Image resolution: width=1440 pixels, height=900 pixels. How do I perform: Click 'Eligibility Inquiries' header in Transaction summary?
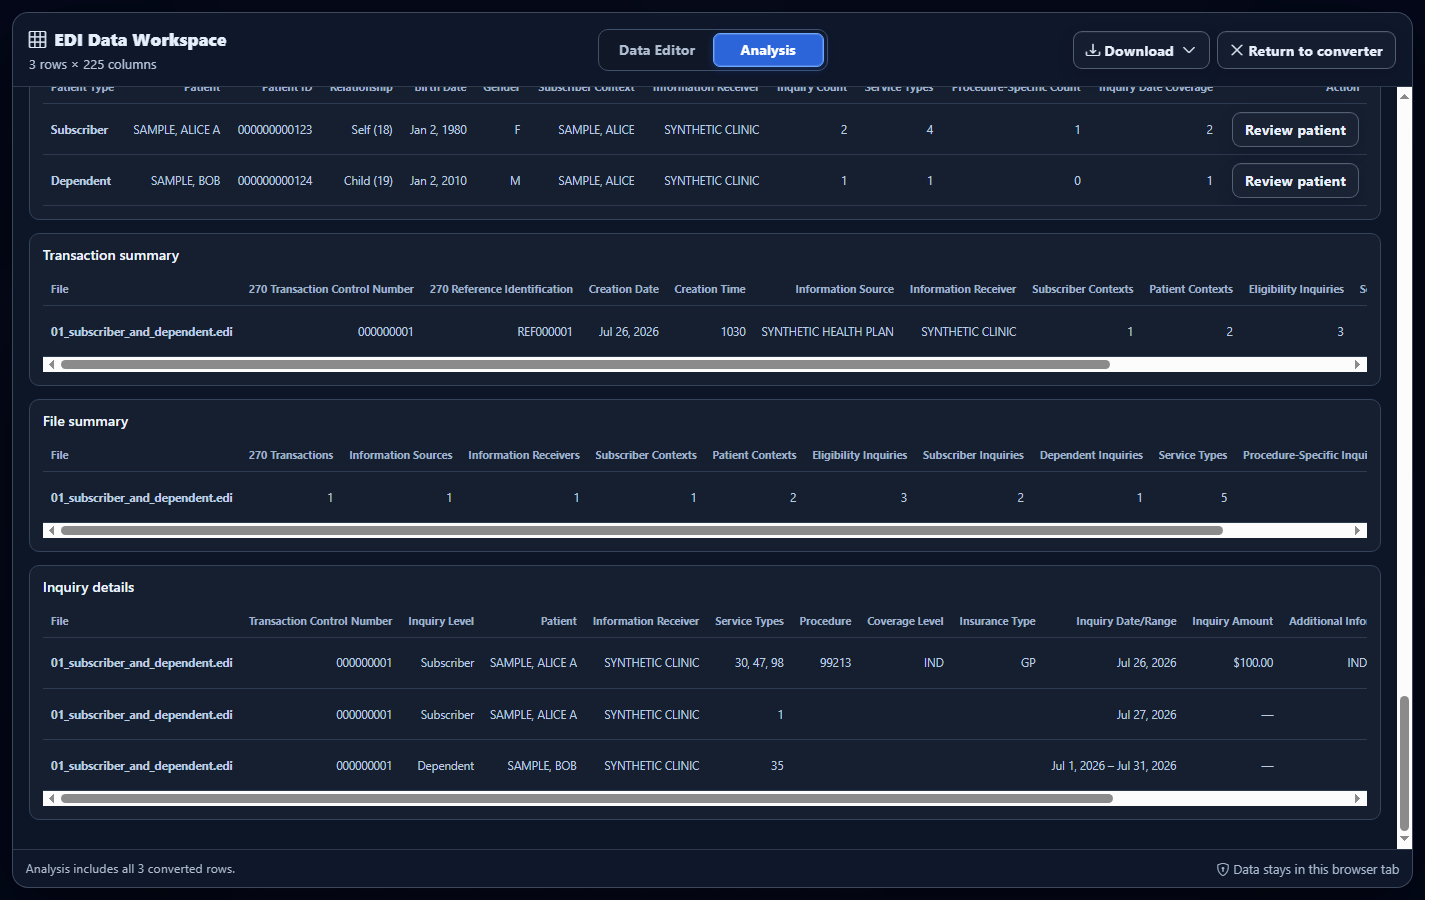point(1296,289)
